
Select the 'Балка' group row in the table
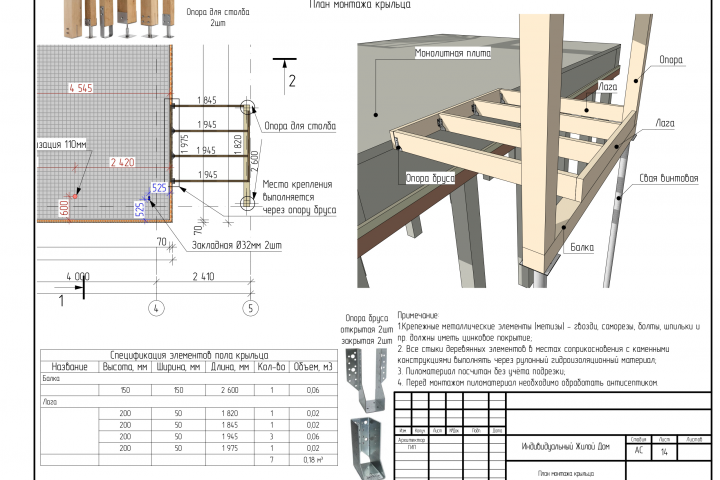click(x=189, y=378)
